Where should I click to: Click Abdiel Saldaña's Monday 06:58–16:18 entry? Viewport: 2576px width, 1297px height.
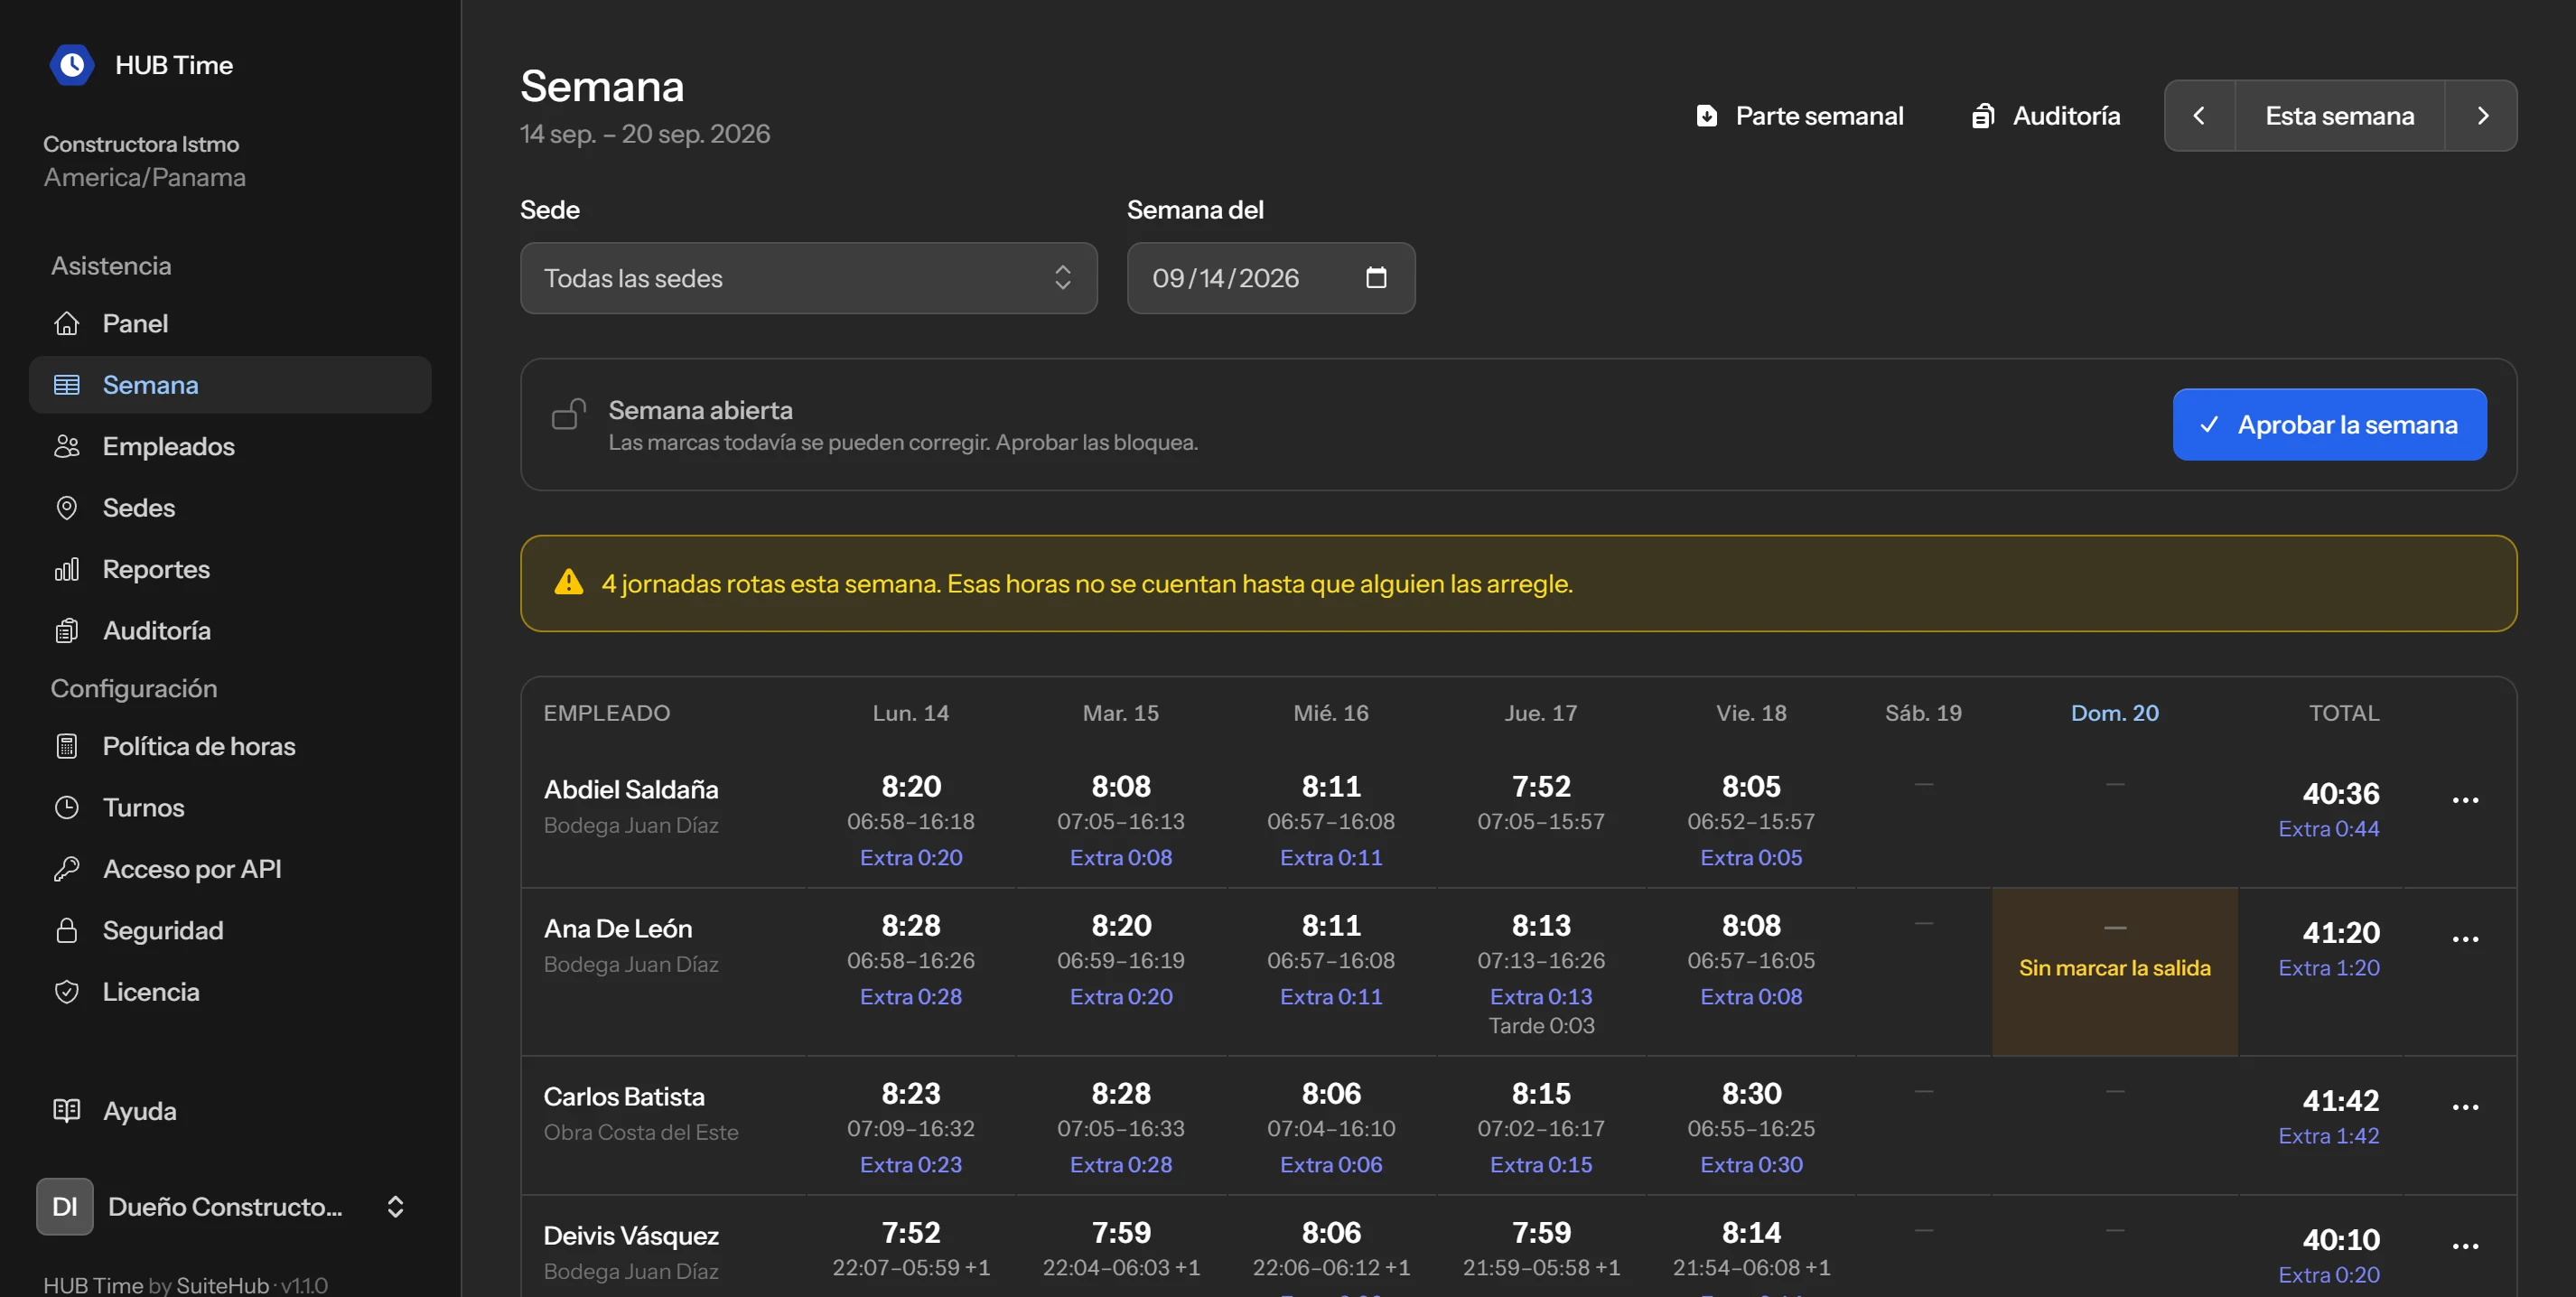pos(910,822)
